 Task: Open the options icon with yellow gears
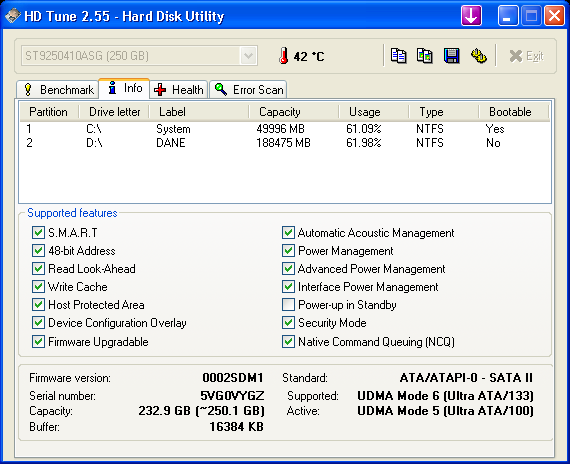[479, 56]
